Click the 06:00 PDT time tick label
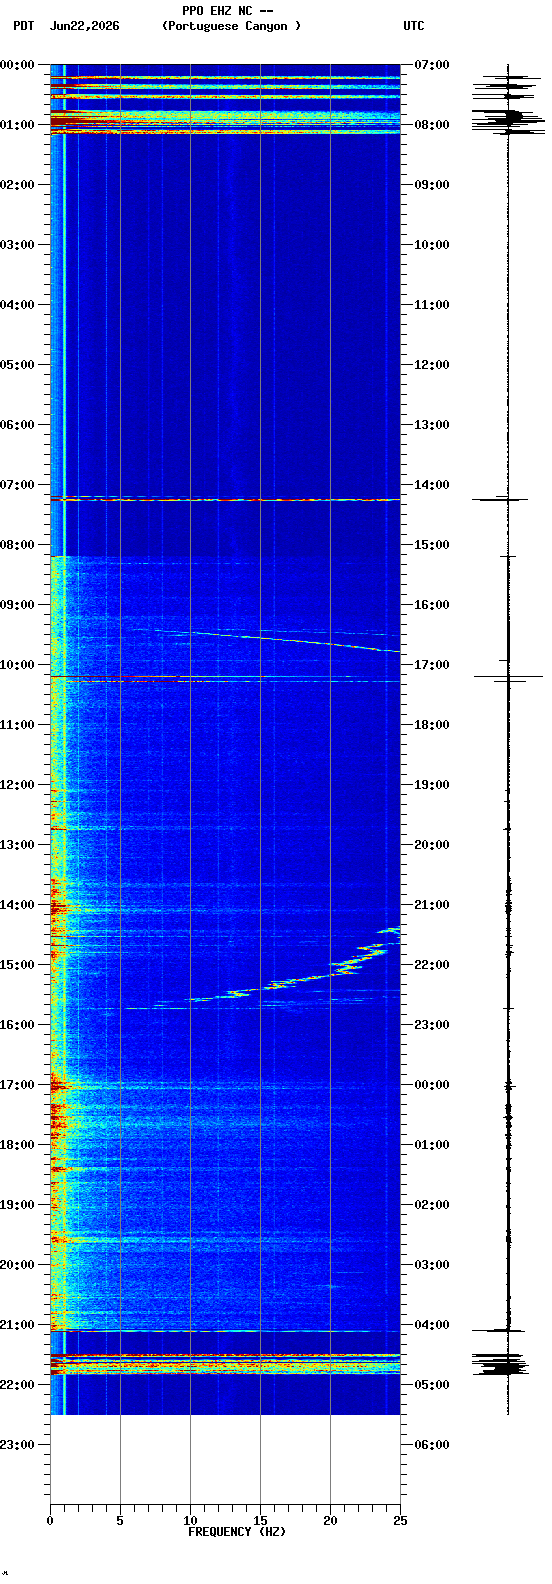Image resolution: width=552 pixels, height=1584 pixels. [17, 425]
